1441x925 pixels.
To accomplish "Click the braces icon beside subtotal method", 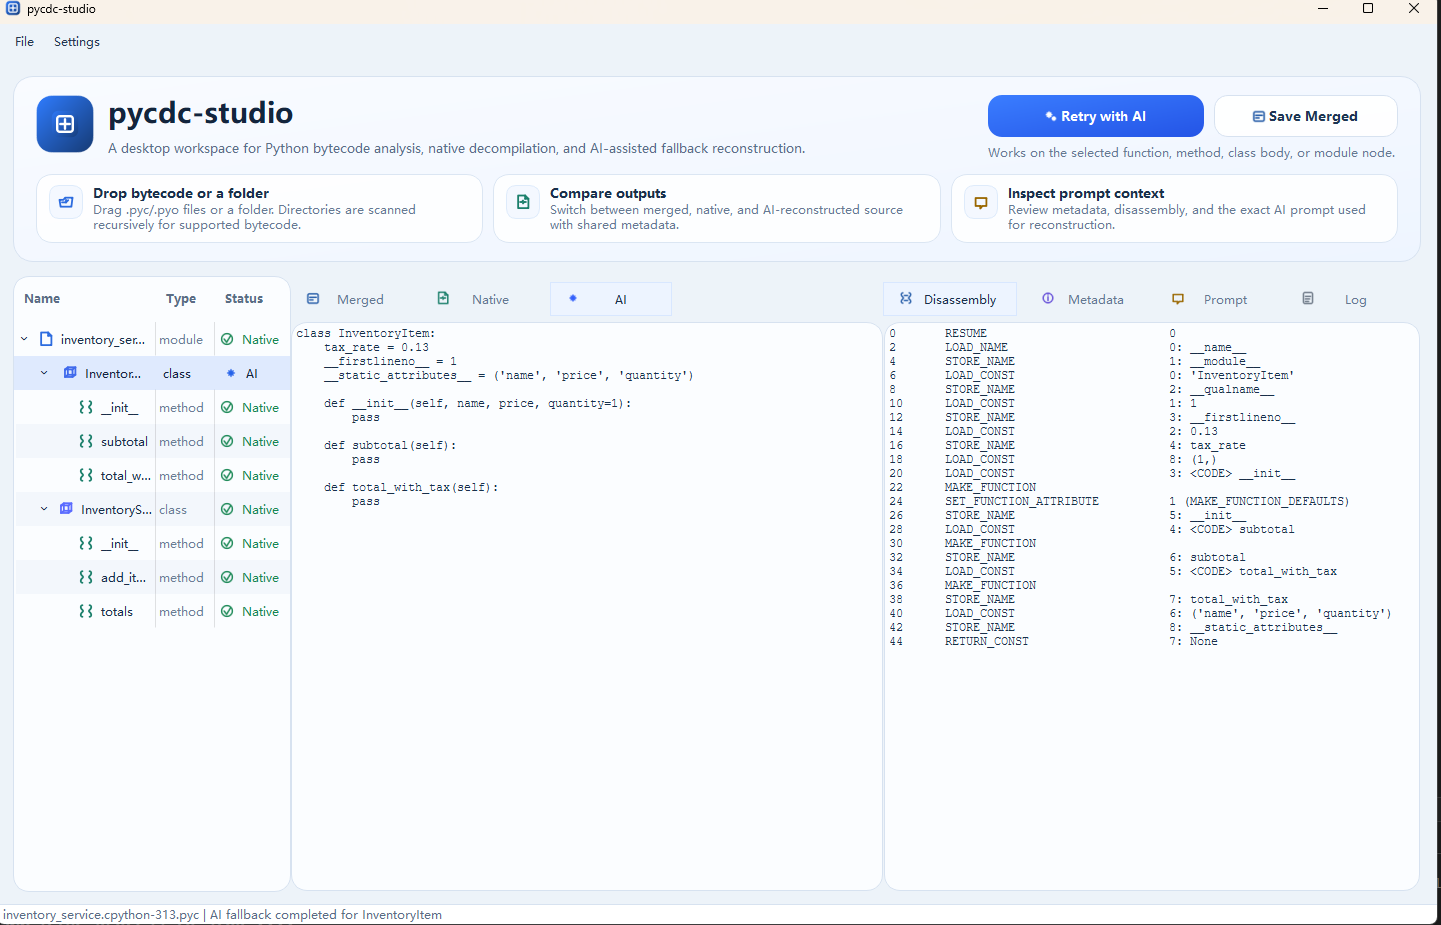I will (x=86, y=441).
